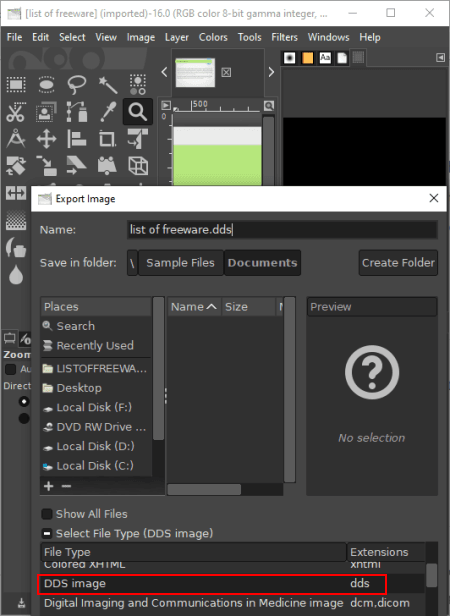Screen dimensions: 450x616
Task: Select the Measure compass tool
Action: (x=16, y=139)
